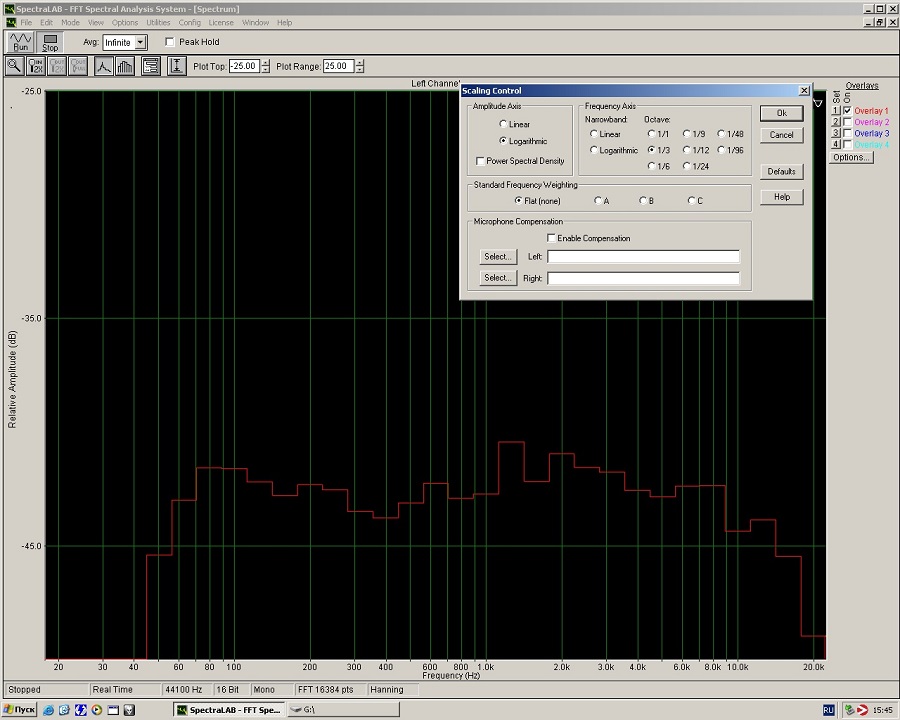Click the Zoom In 2X icon
The image size is (900, 720).
pos(36,66)
